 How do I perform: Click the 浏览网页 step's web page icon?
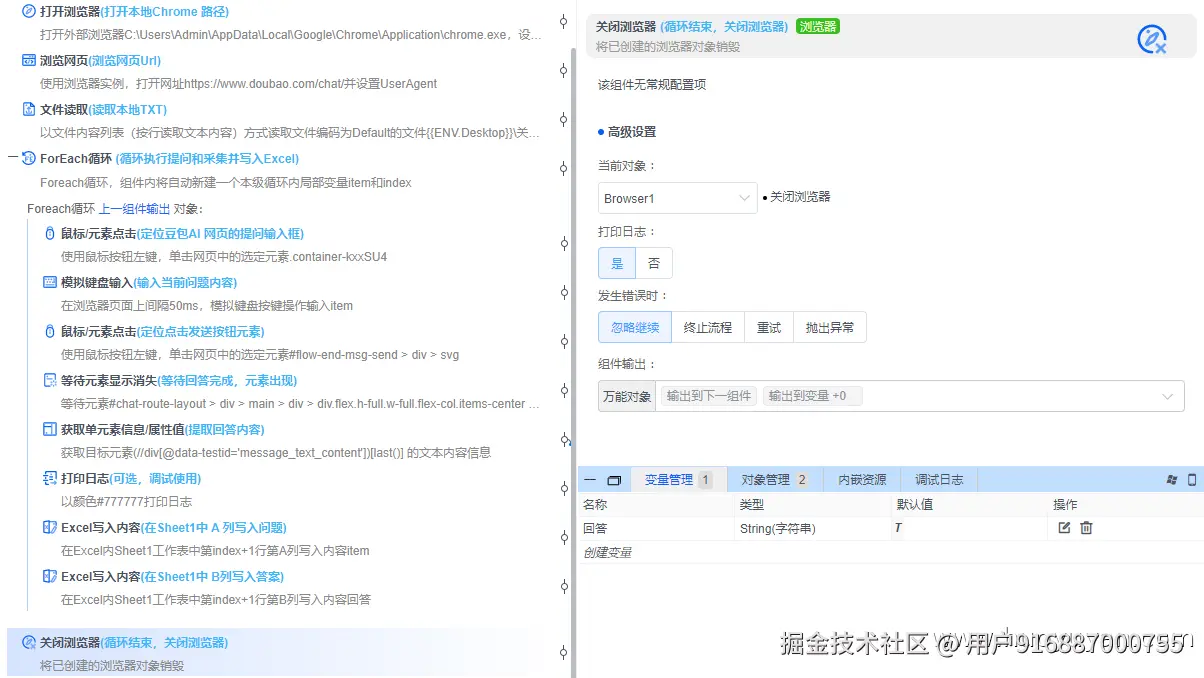pyautogui.click(x=29, y=61)
